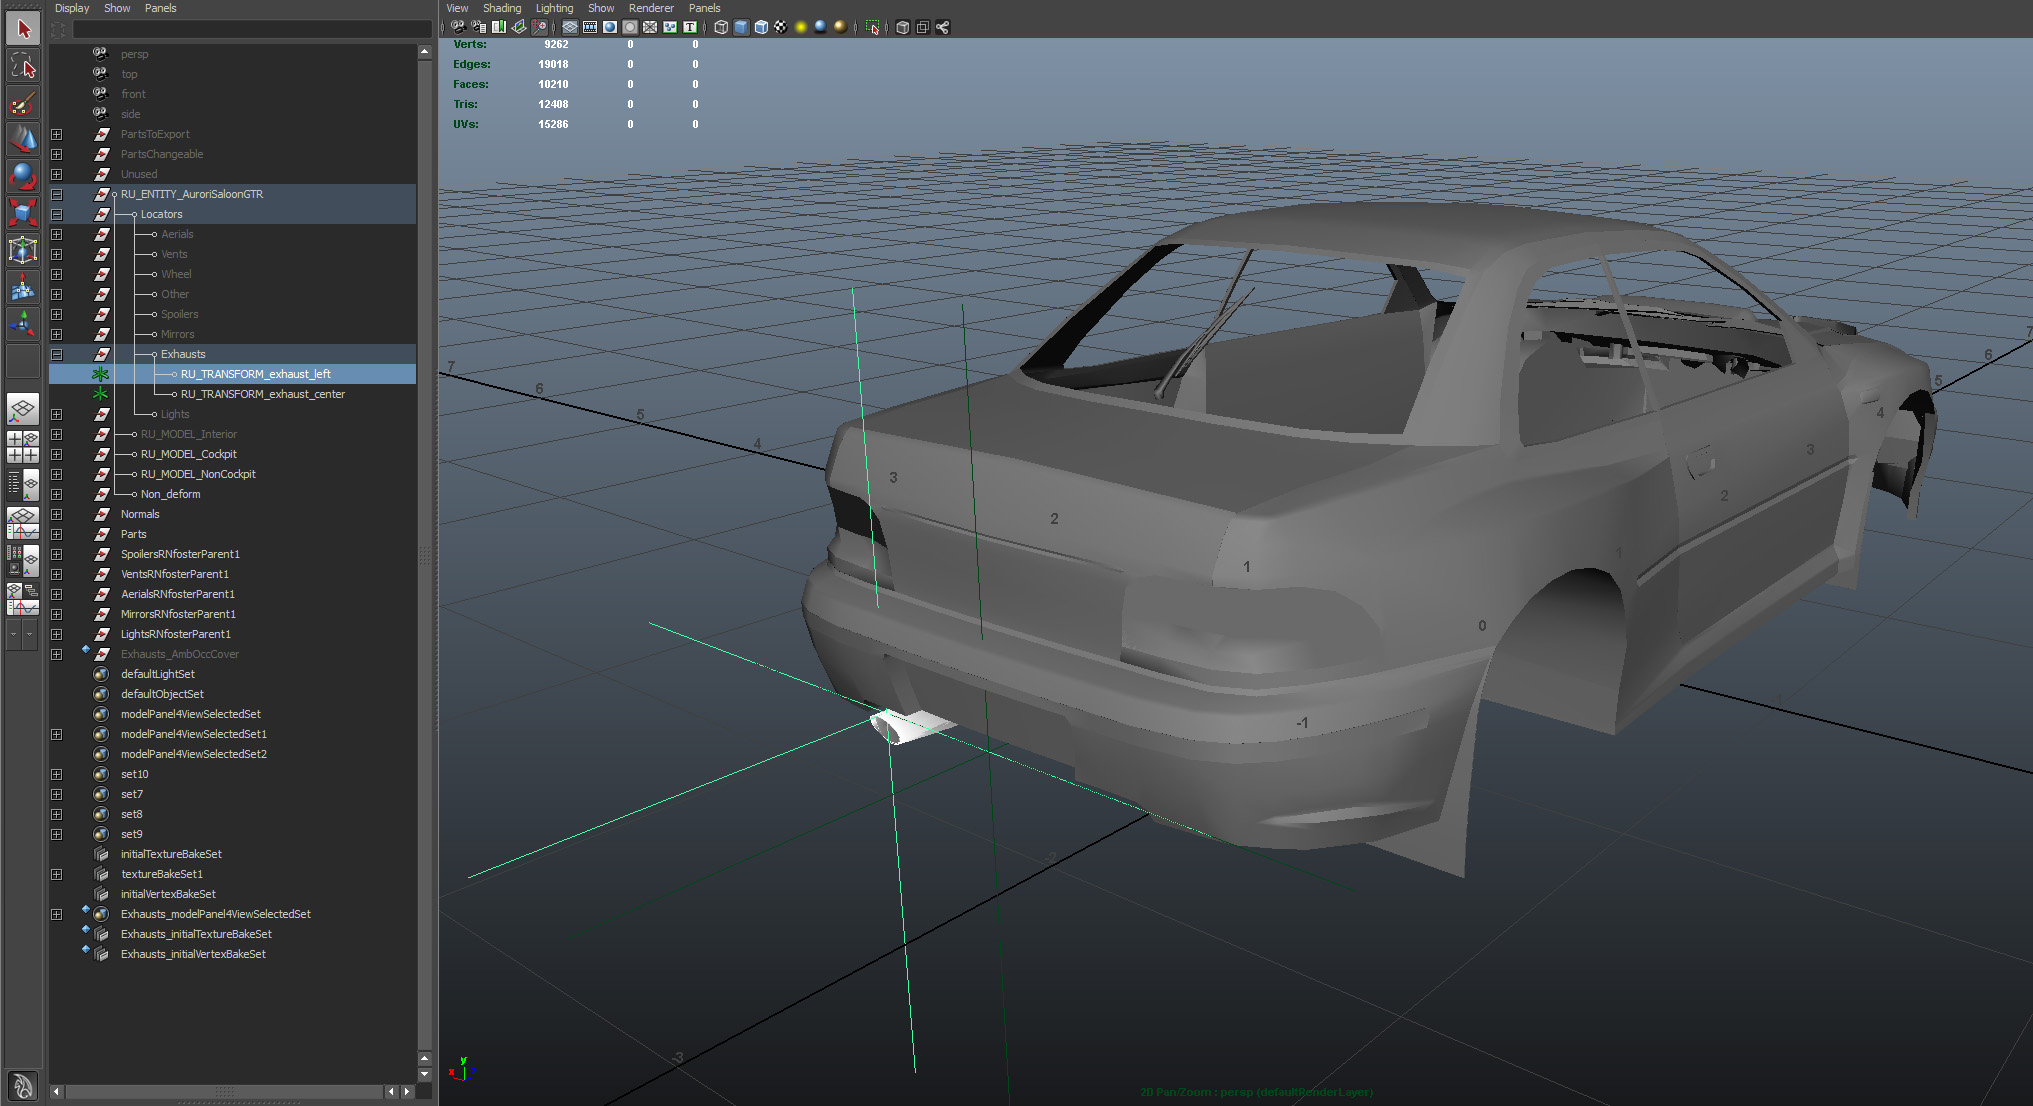Toggle Wireframe on Shaded display
This screenshot has height=1106, width=2033.
coord(761,27)
